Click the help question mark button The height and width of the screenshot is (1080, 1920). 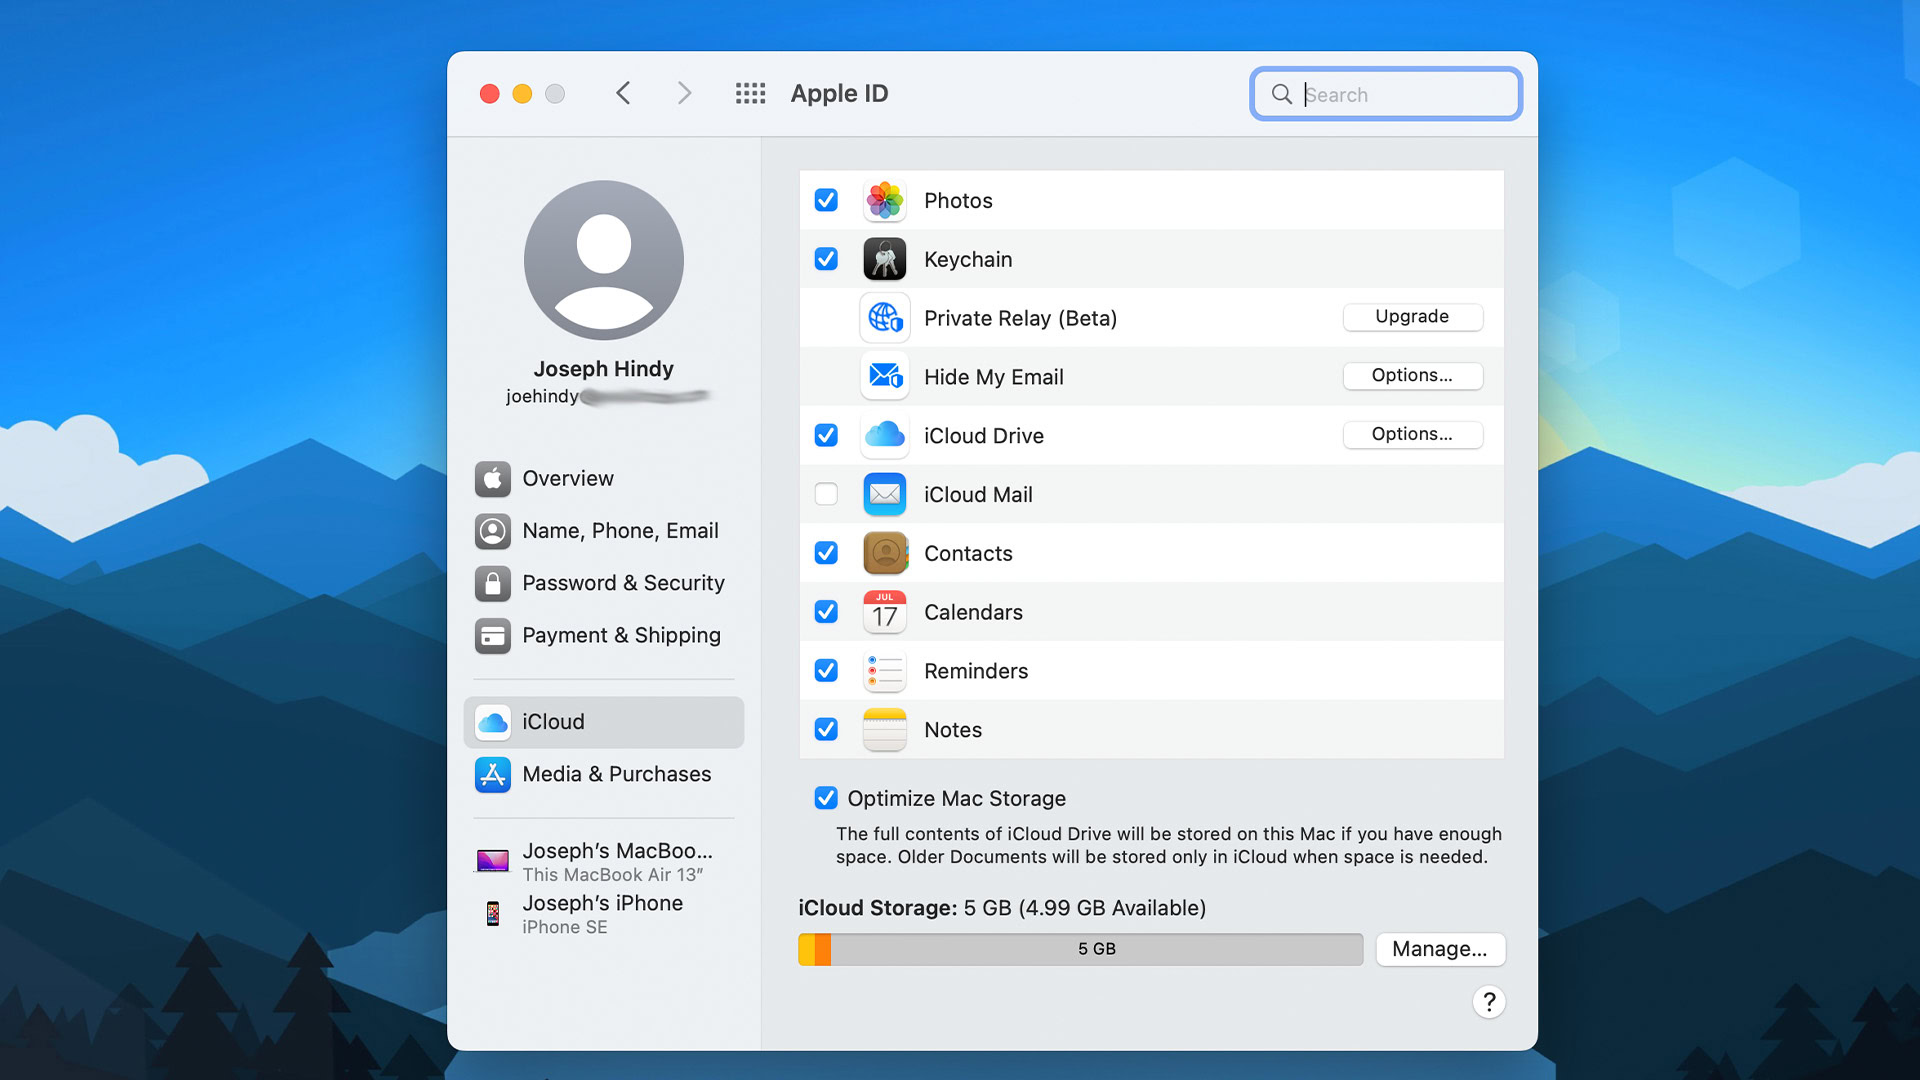[x=1488, y=1002]
